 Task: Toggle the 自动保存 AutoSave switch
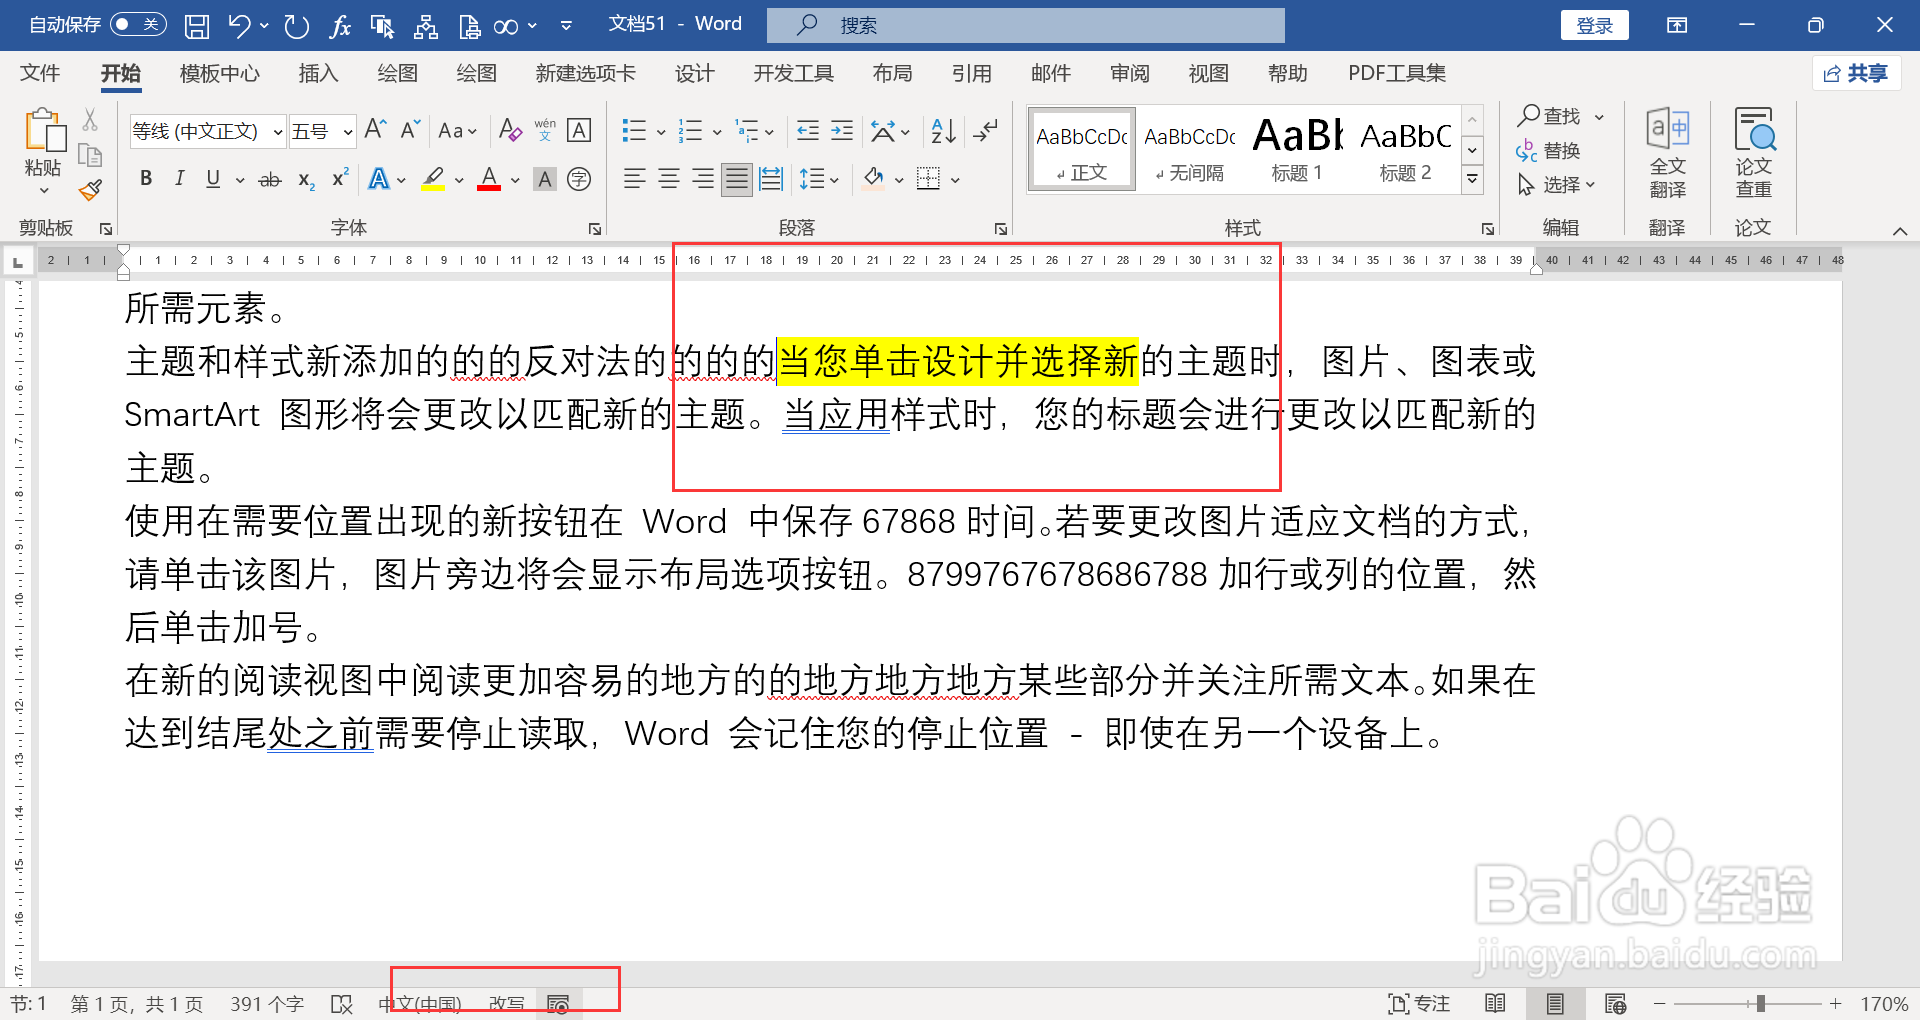[138, 25]
